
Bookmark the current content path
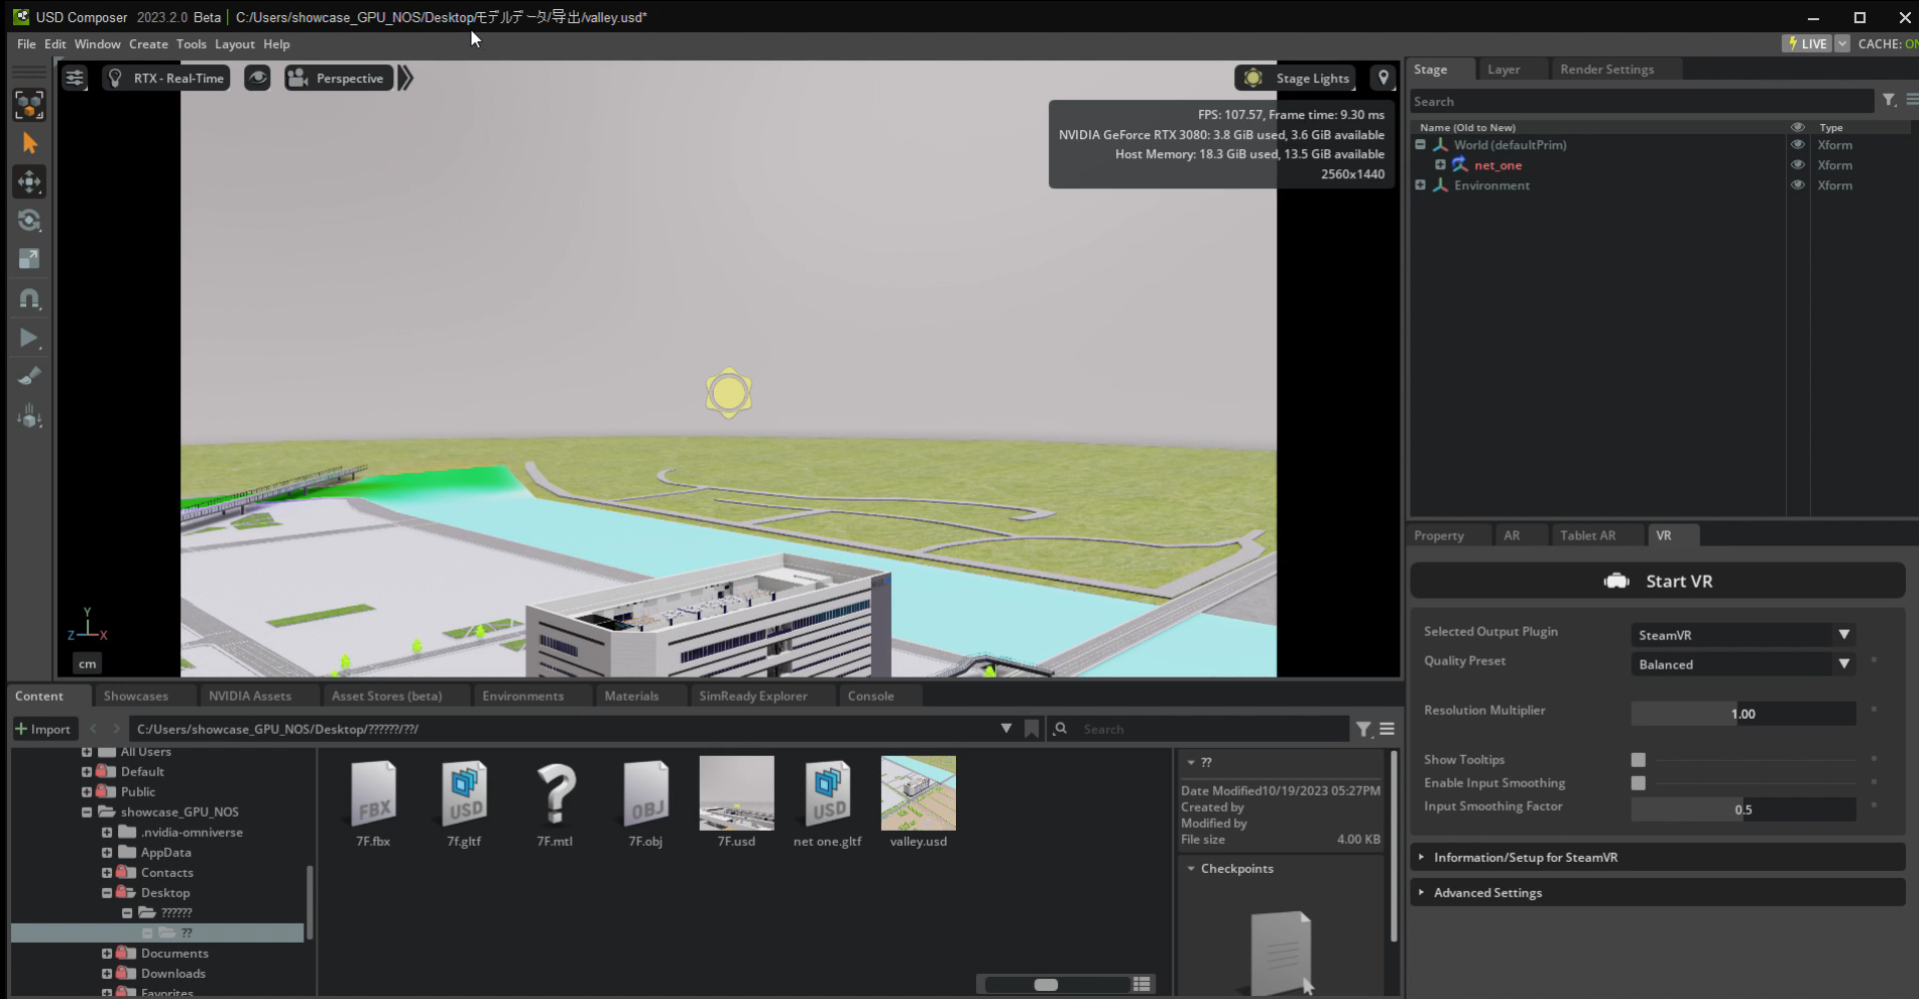coord(1031,729)
